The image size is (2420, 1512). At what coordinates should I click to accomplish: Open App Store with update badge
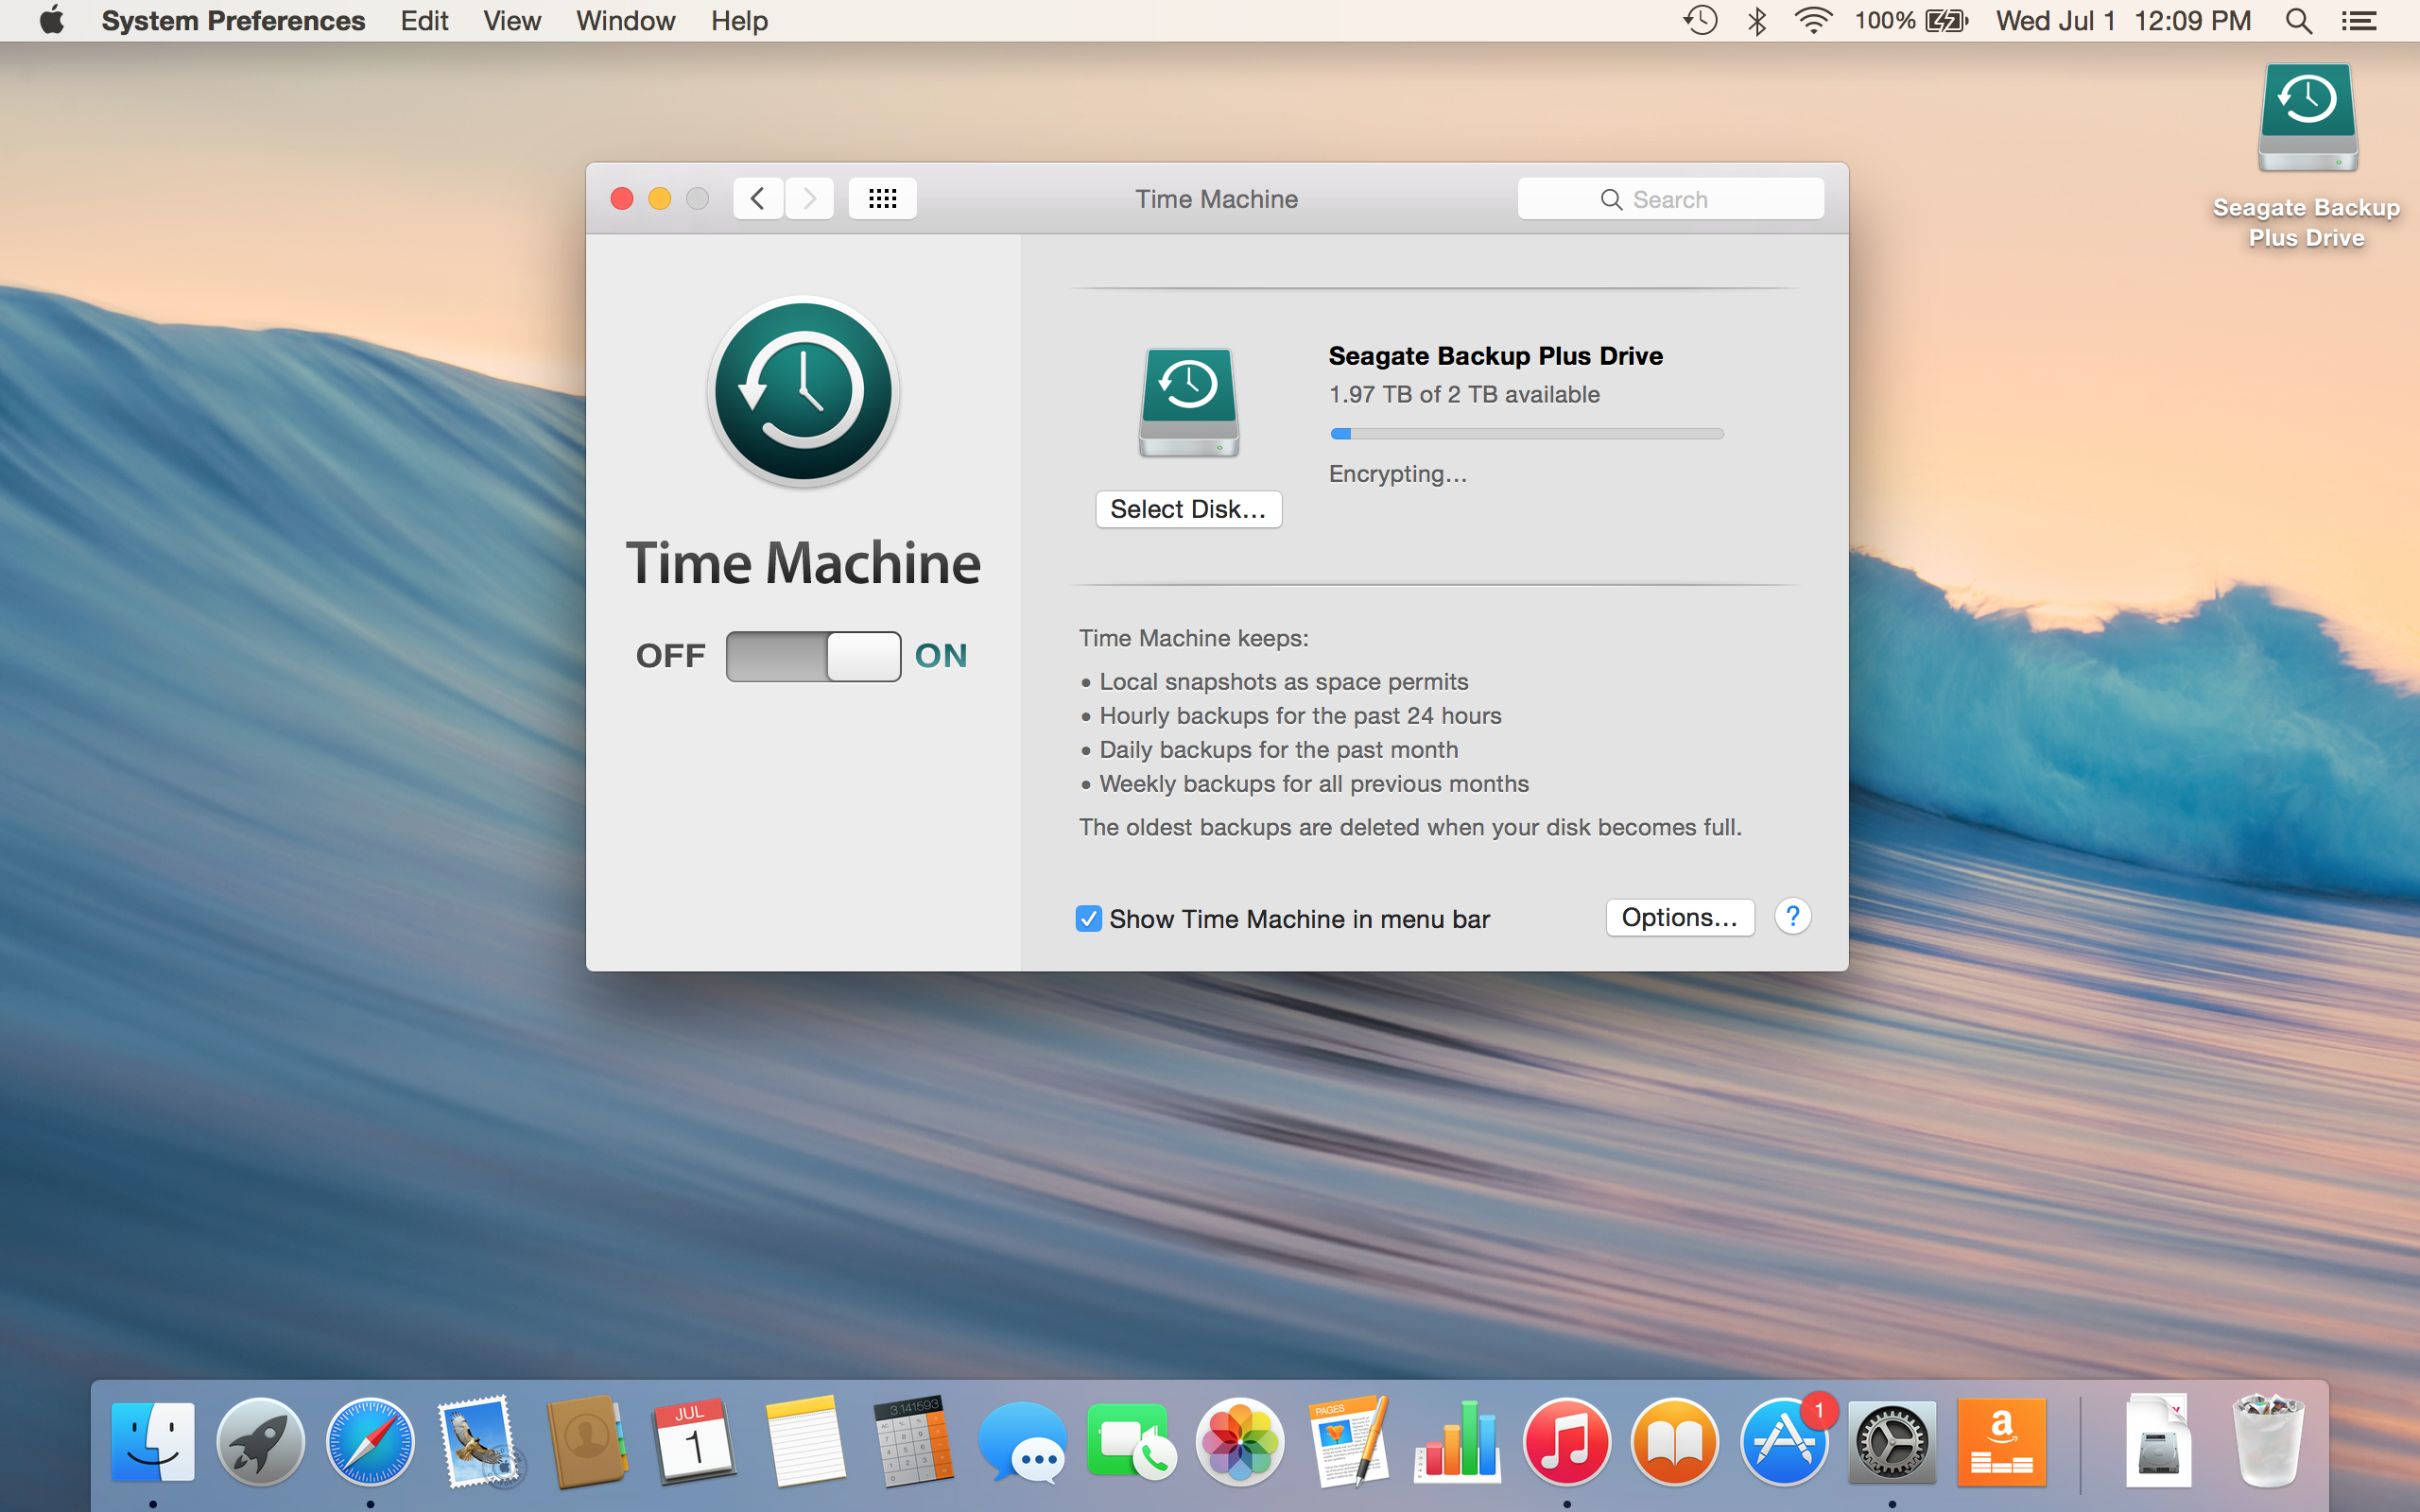[1784, 1442]
